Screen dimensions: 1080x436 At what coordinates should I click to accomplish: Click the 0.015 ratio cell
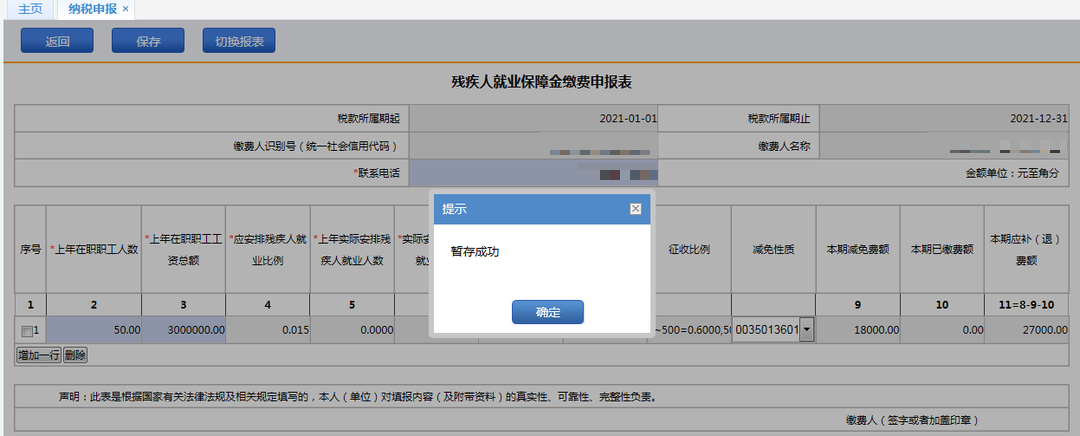pyautogui.click(x=268, y=331)
